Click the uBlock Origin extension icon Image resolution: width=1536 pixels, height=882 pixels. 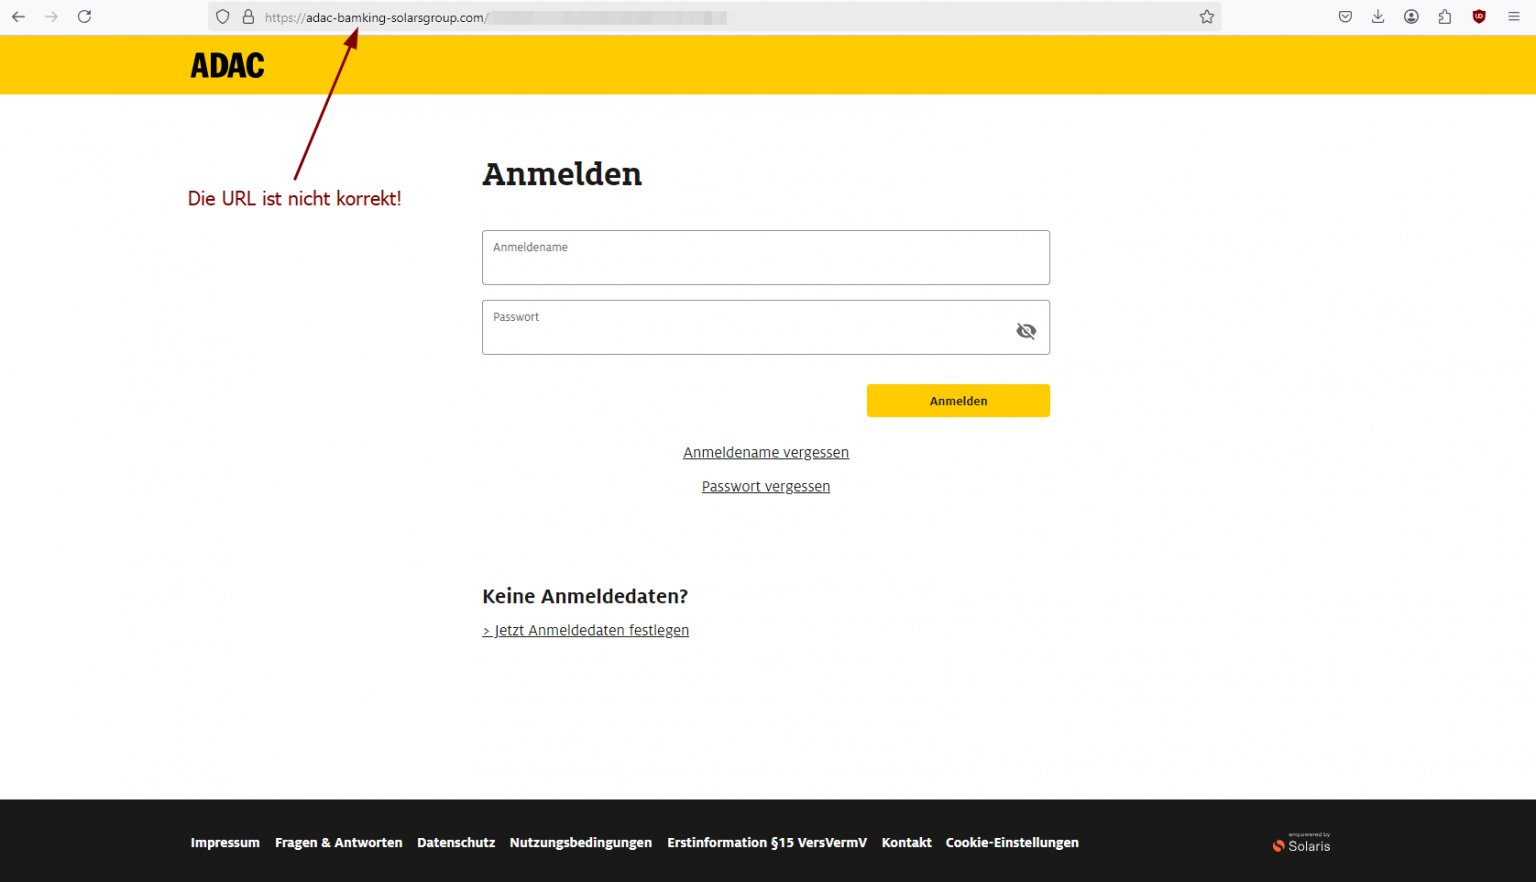point(1479,16)
